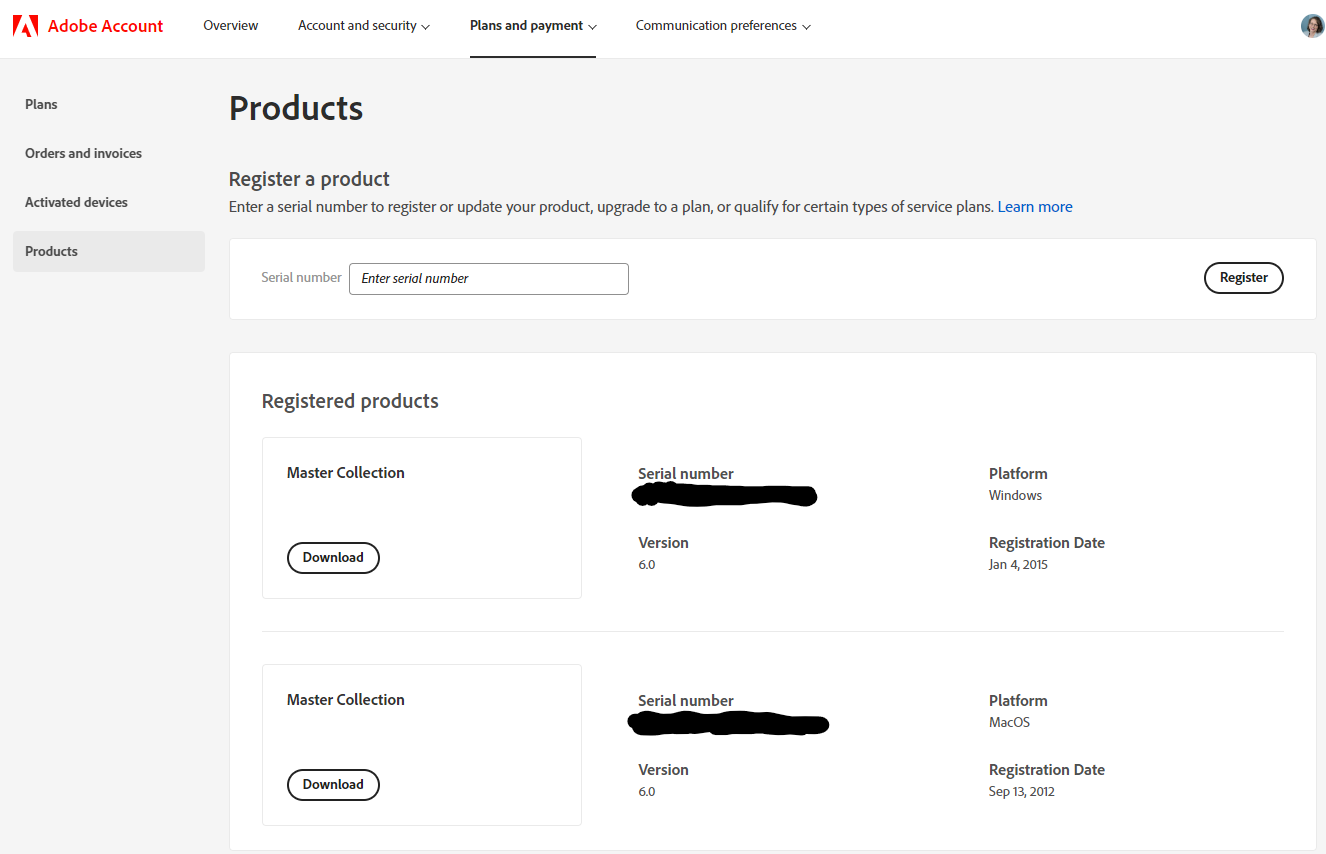Image resolution: width=1326 pixels, height=854 pixels.
Task: Open Activated devices page
Action: 109,202
